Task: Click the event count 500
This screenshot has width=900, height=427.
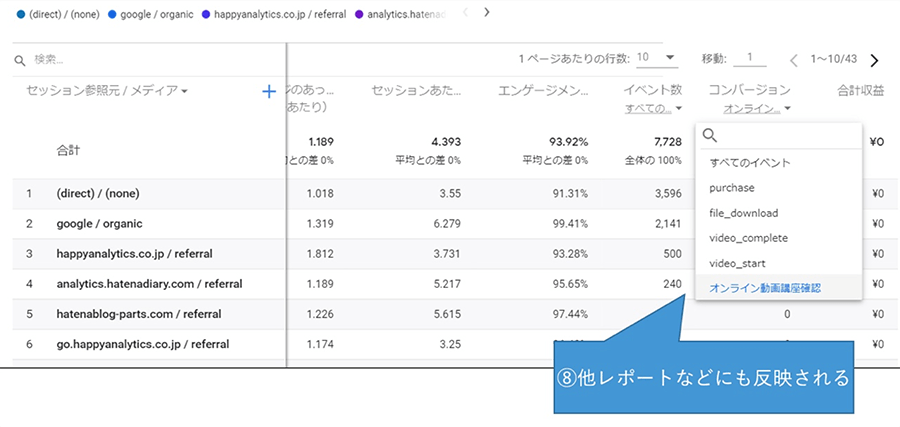Action: 673,254
